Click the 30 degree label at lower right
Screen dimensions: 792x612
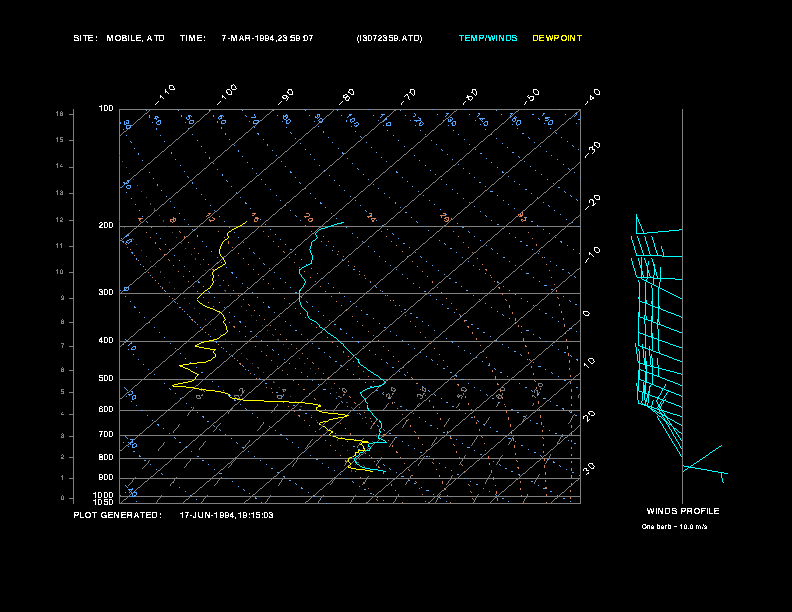click(x=590, y=468)
